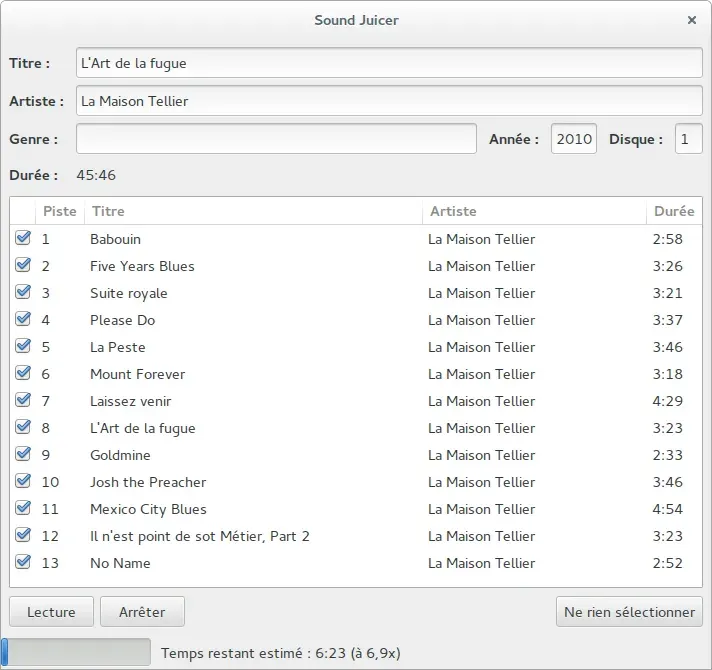The width and height of the screenshot is (712, 670).
Task: Select the Please Do track row
Action: [x=356, y=320]
